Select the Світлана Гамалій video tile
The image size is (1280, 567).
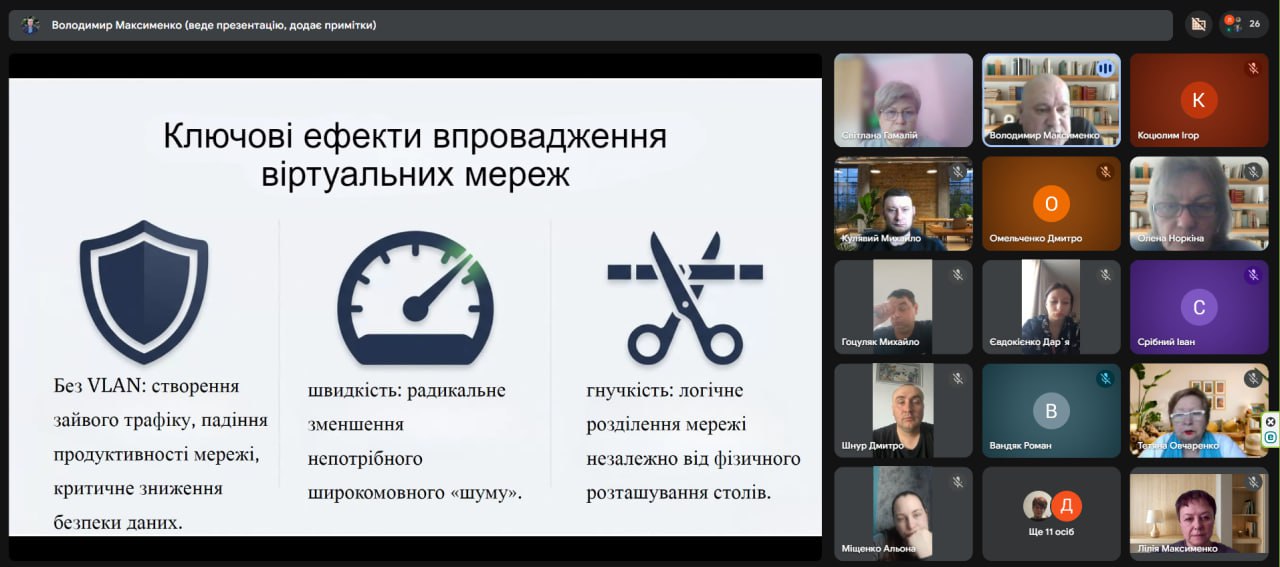point(903,100)
